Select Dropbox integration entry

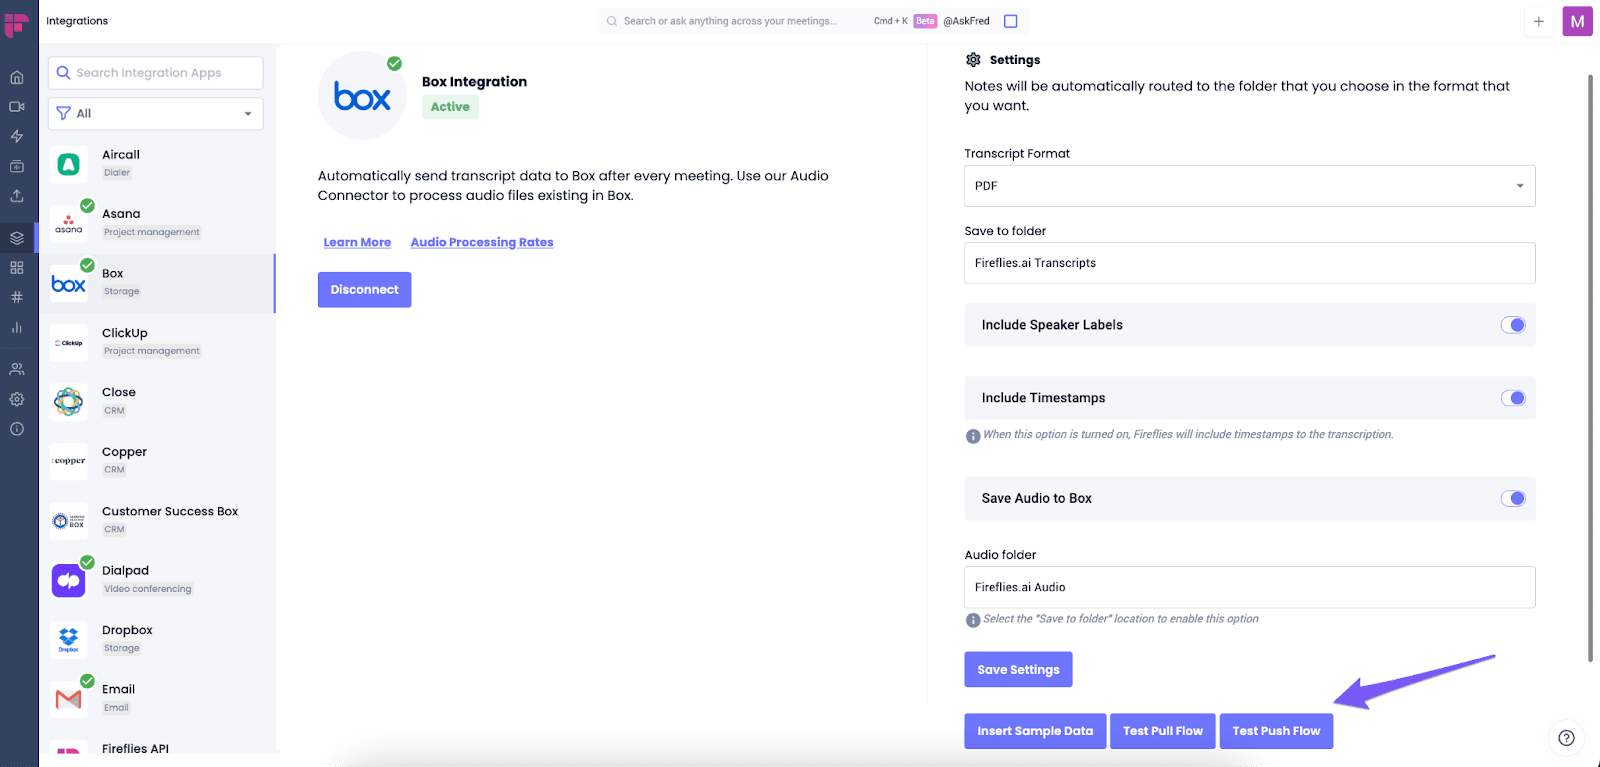(156, 639)
